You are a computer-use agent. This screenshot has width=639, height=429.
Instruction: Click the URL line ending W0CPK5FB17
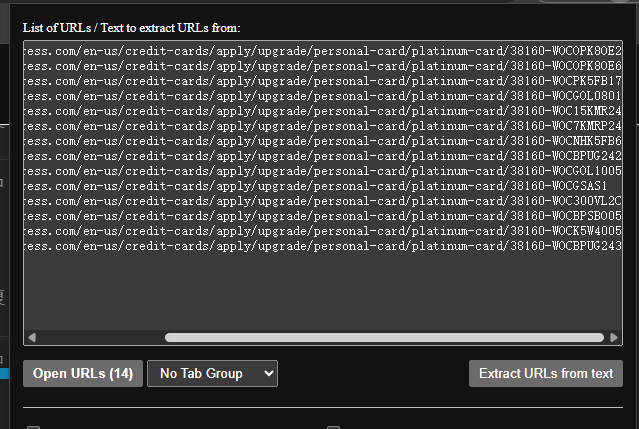(323, 81)
